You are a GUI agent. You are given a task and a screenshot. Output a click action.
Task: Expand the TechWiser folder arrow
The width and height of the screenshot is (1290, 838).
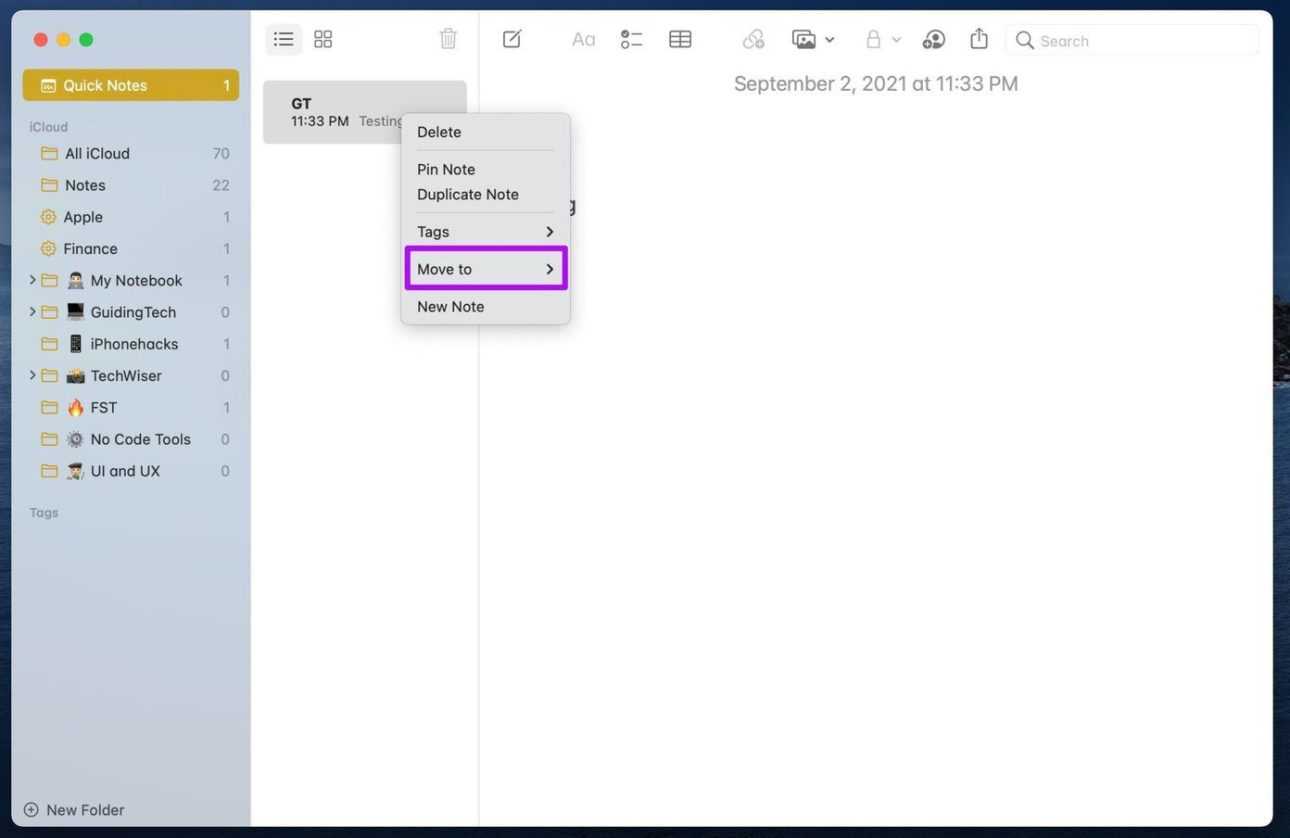pos(32,375)
